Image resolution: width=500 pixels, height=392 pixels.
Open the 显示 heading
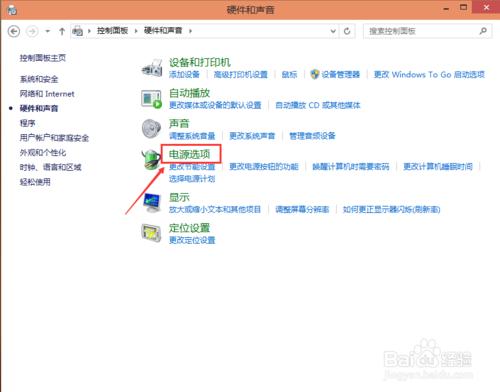[179, 197]
